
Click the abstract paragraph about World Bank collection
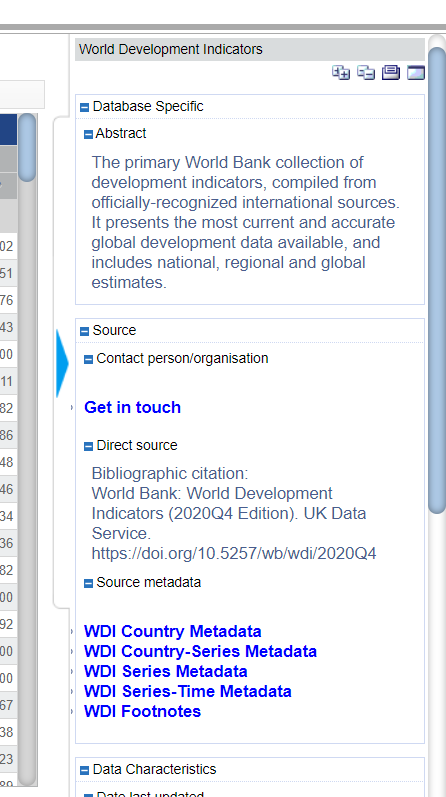point(246,222)
